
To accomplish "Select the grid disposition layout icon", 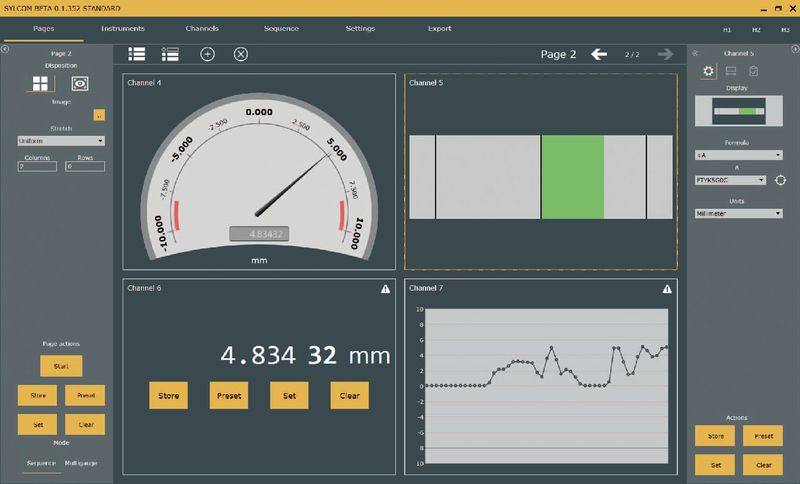I will (x=41, y=85).
